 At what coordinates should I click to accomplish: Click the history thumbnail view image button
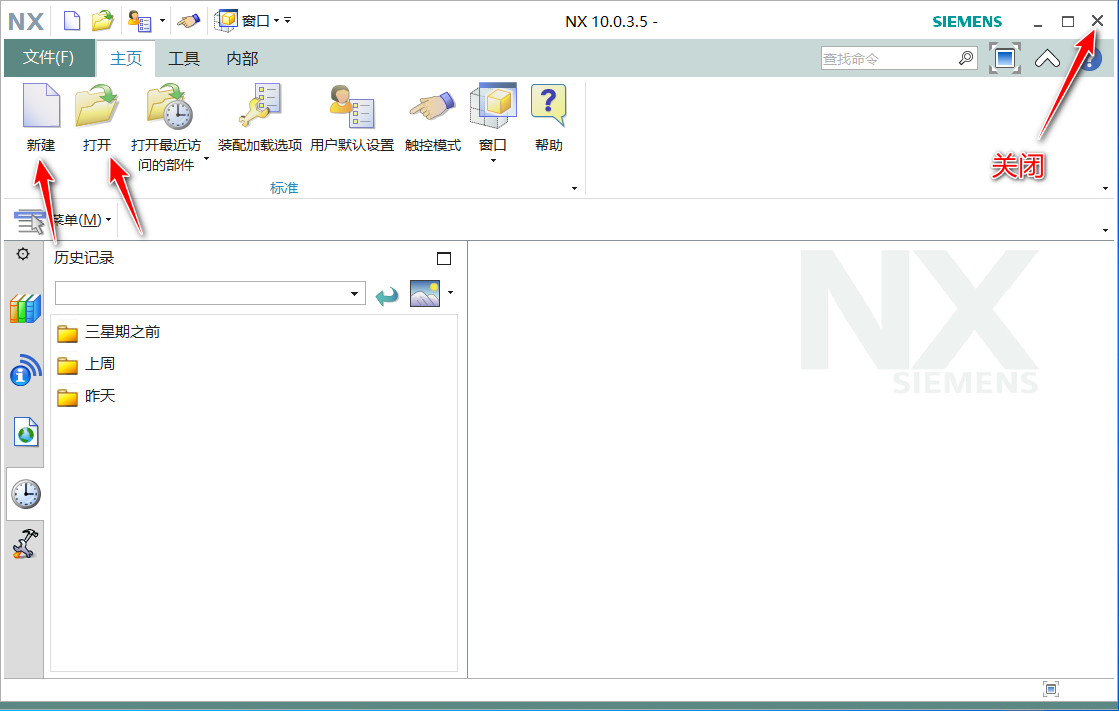coord(425,293)
